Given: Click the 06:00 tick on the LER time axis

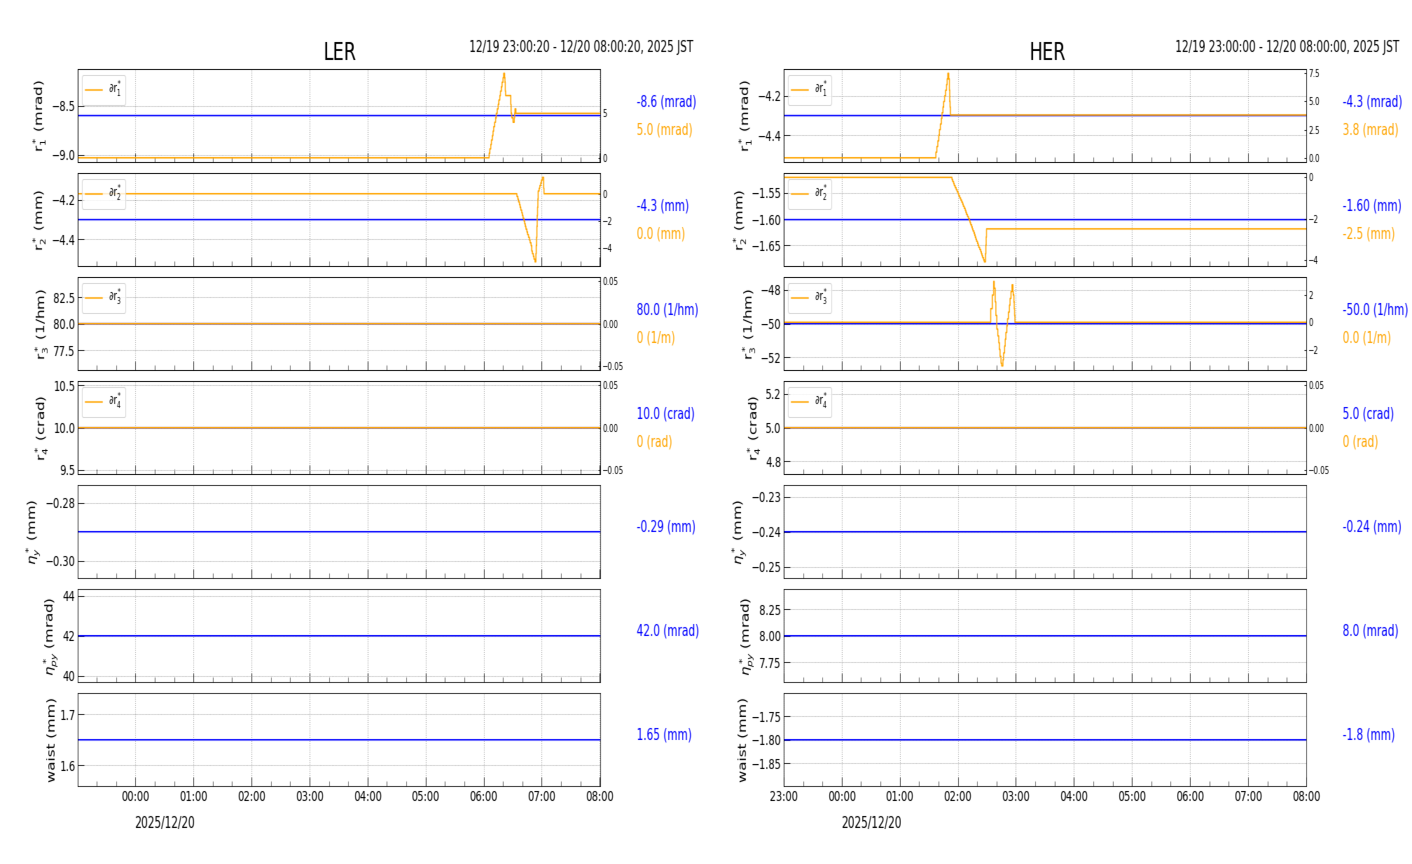Looking at the screenshot, I should pyautogui.click(x=484, y=797).
